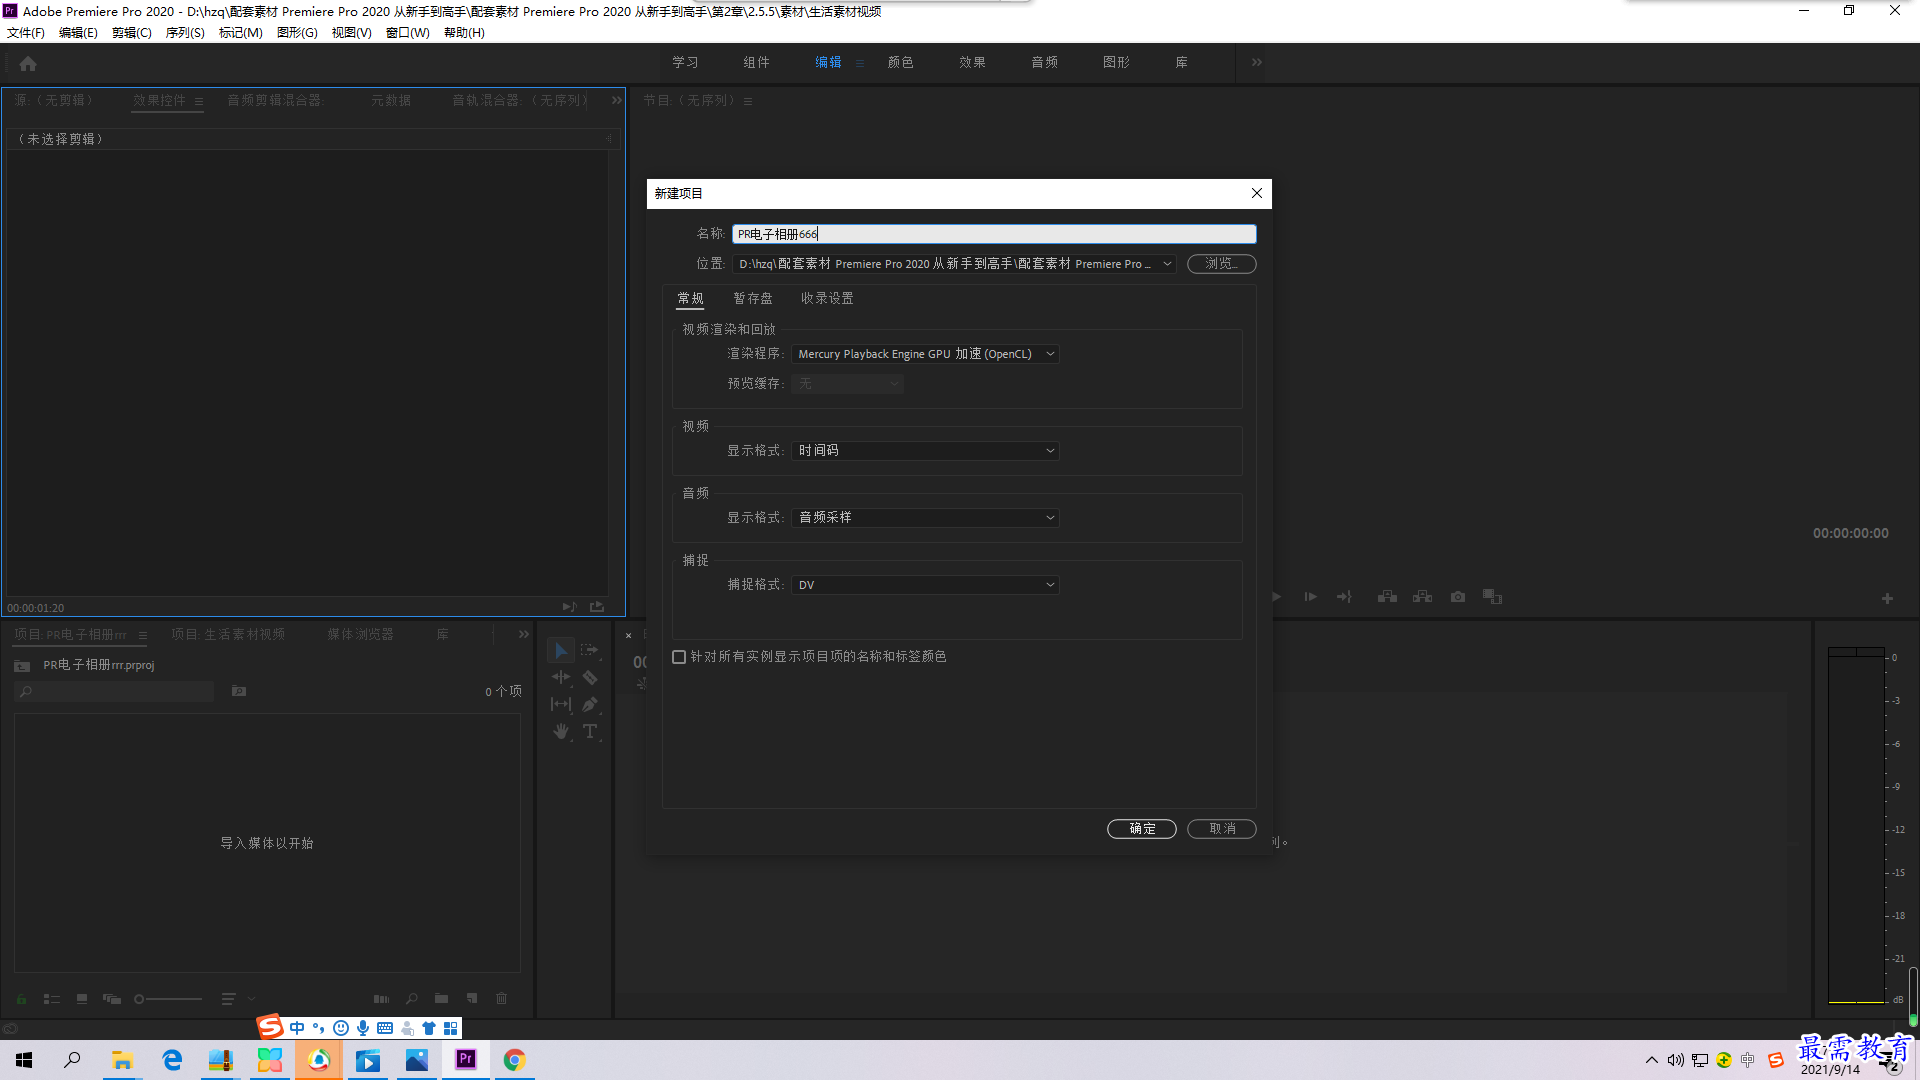Click the Windows Start button
The height and width of the screenshot is (1080, 1920).
[x=24, y=1060]
